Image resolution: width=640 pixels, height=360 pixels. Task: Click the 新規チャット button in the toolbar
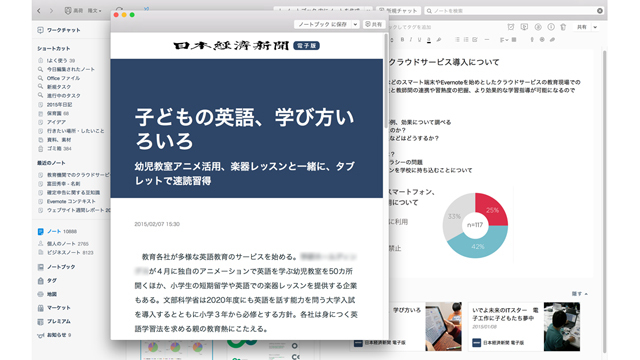(x=399, y=11)
